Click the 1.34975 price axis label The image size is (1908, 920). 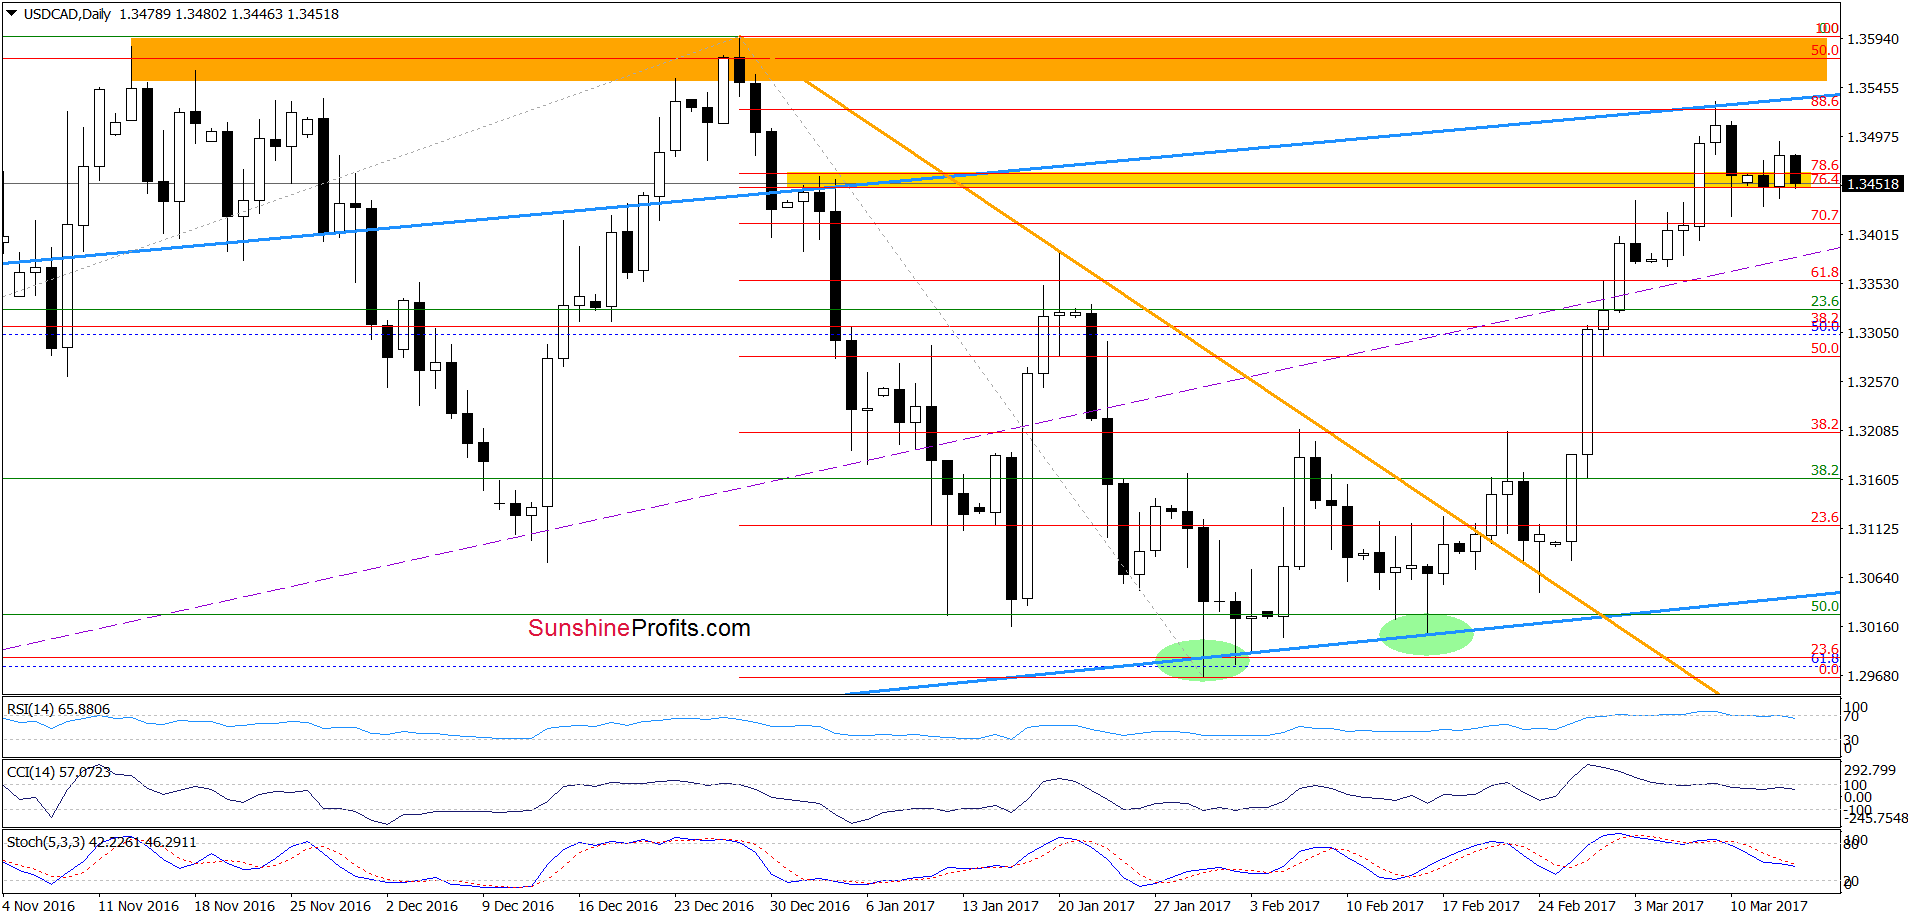click(x=1872, y=137)
